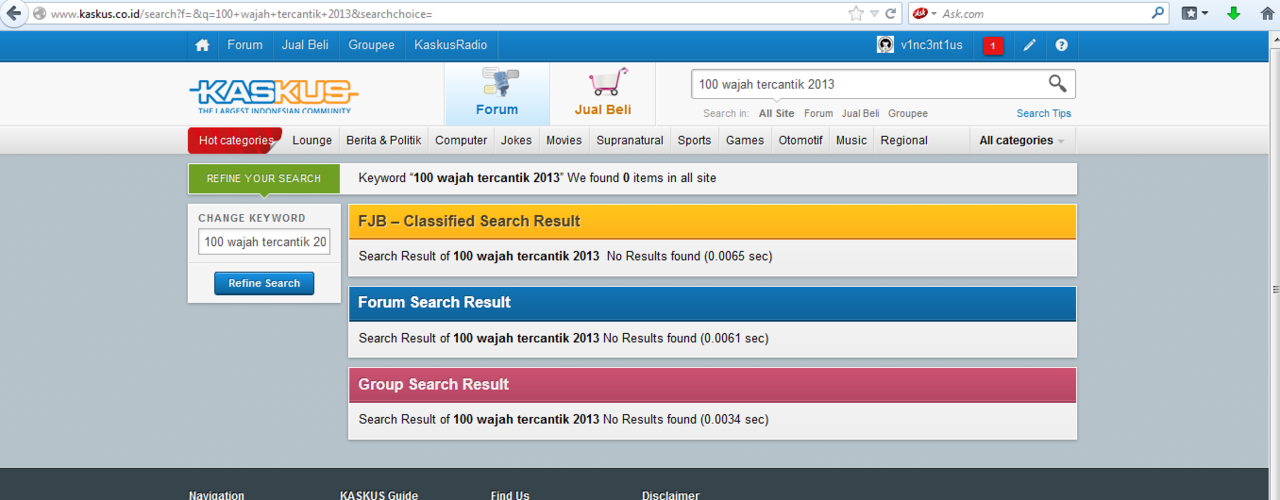This screenshot has height=500, width=1280.
Task: Bookmark page with the star icon
Action: (x=856, y=13)
